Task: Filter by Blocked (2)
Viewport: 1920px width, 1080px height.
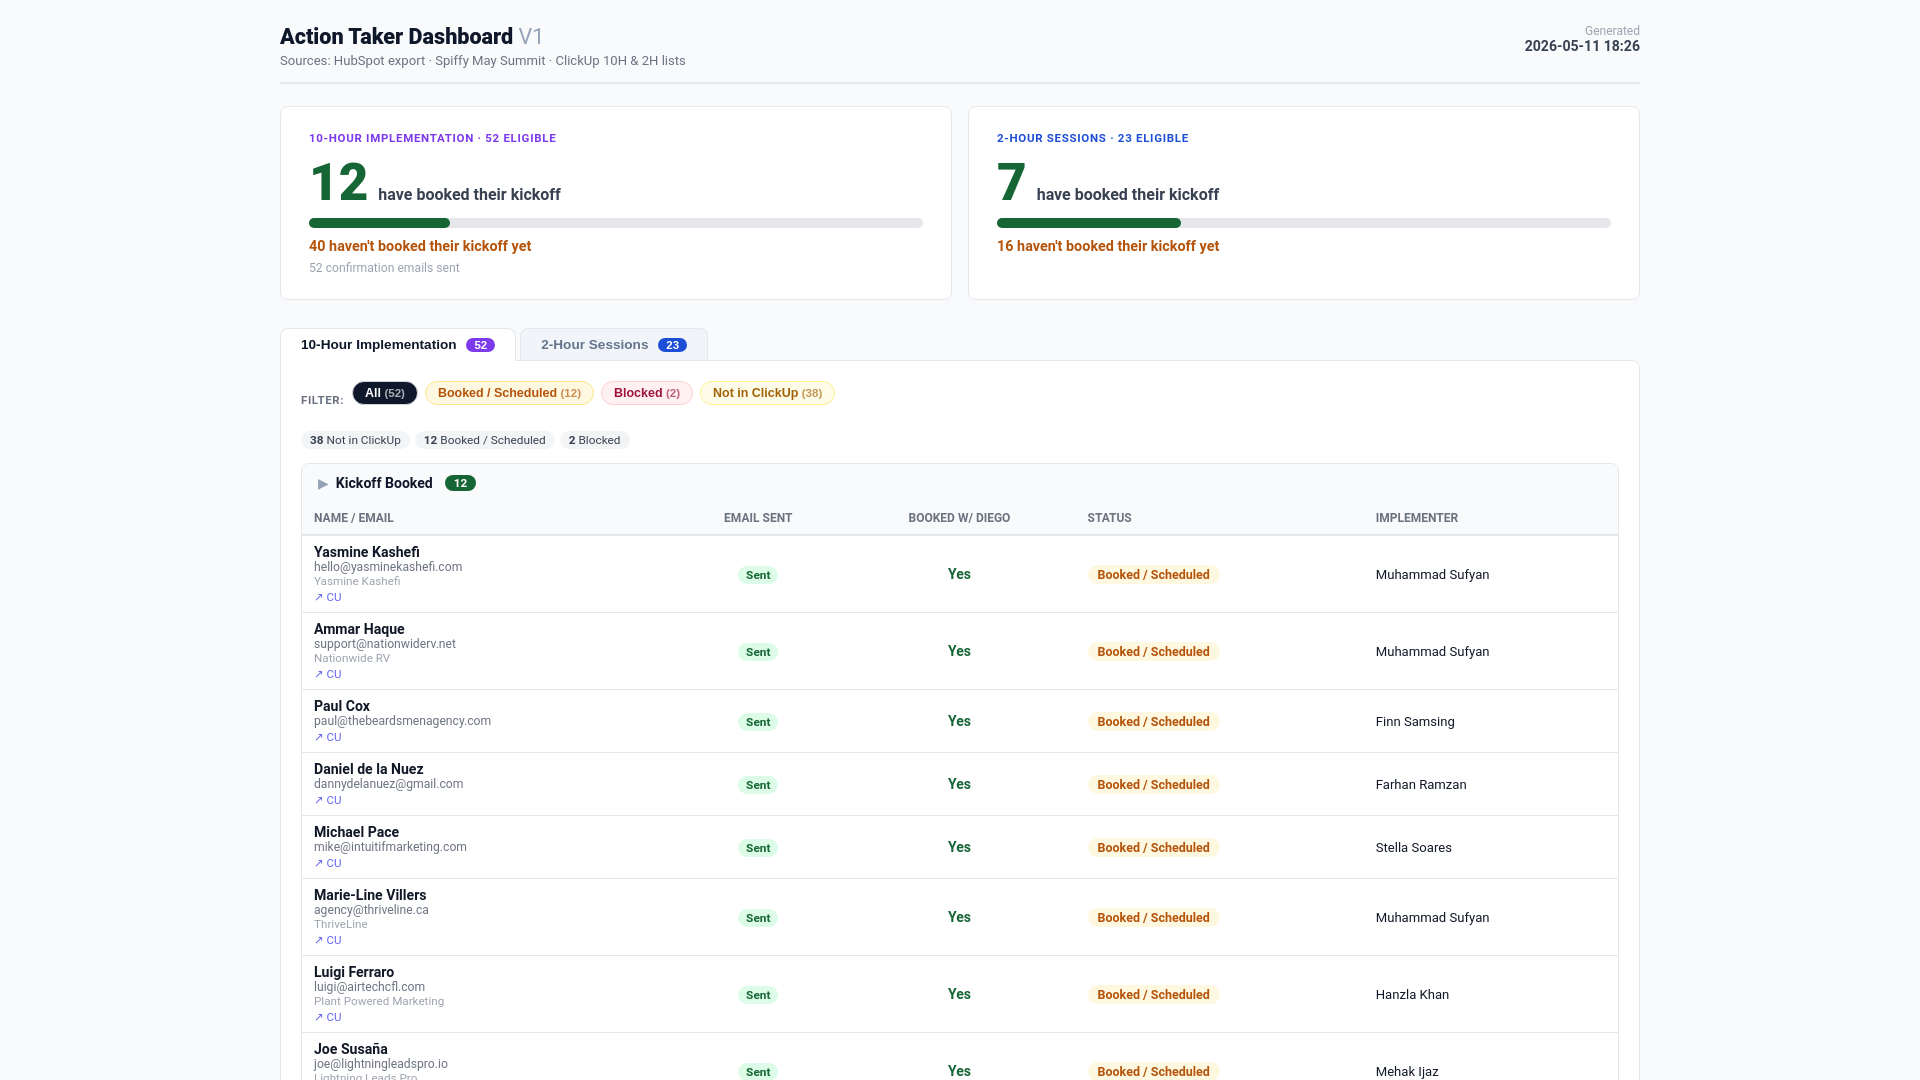Action: click(x=647, y=393)
